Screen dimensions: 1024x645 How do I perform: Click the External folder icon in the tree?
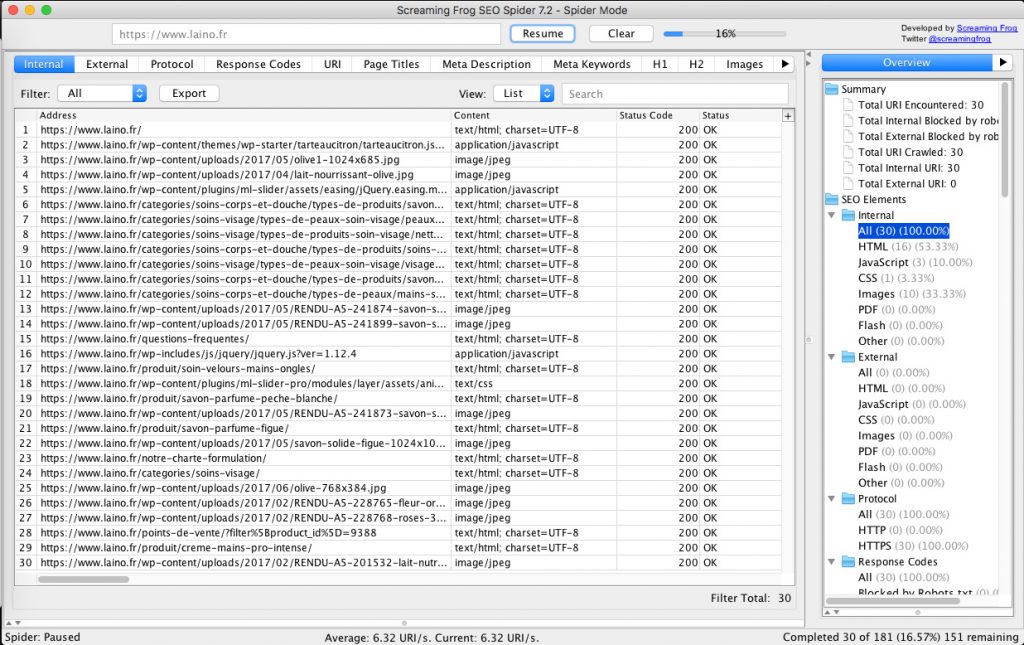pyautogui.click(x=848, y=357)
